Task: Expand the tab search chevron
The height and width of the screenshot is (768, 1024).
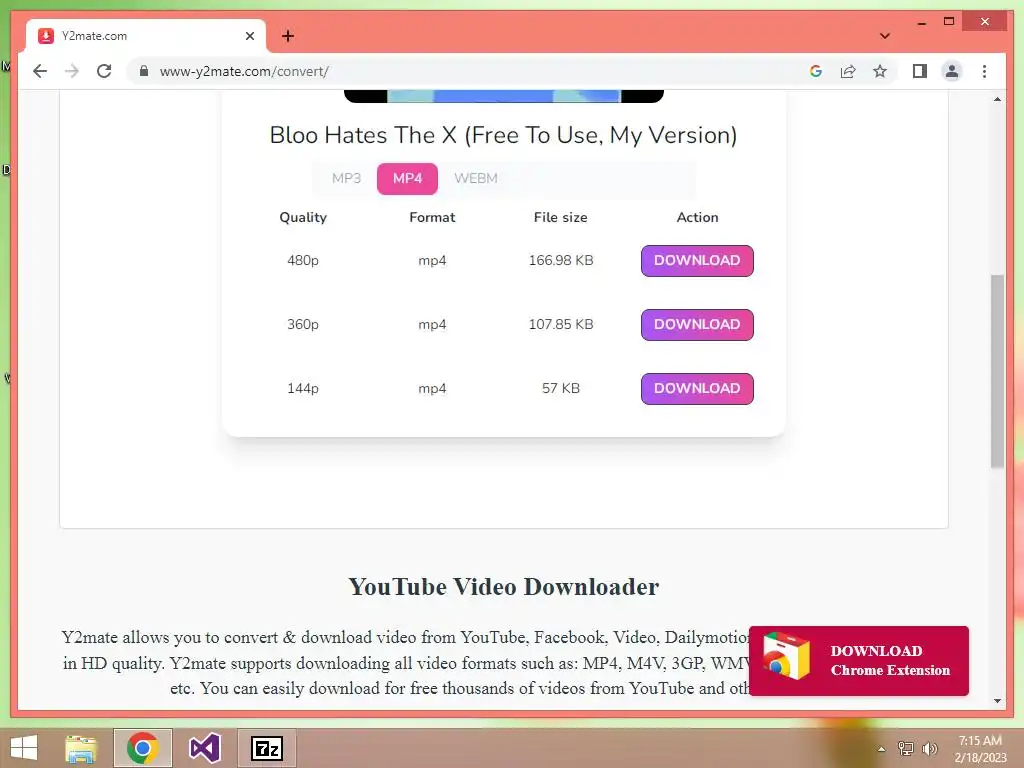Action: click(x=884, y=36)
